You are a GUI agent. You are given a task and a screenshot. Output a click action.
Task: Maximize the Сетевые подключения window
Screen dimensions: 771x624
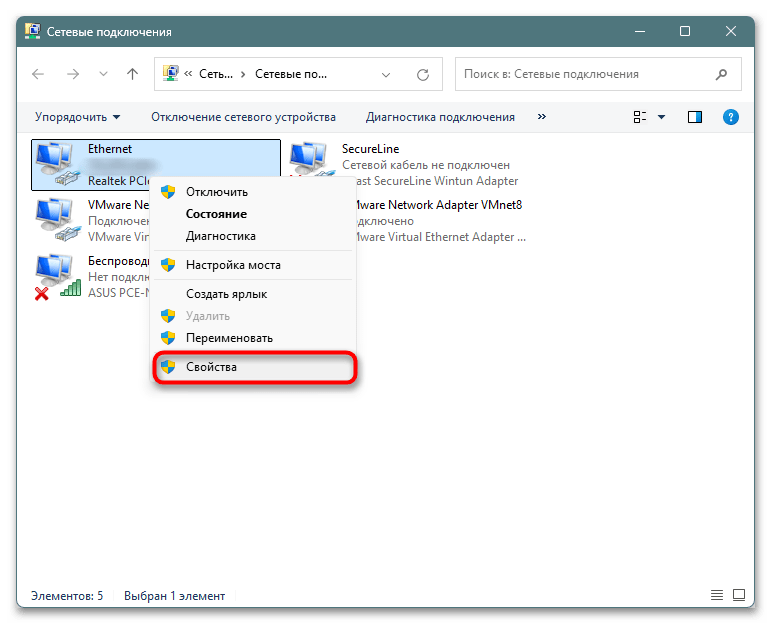tap(685, 31)
